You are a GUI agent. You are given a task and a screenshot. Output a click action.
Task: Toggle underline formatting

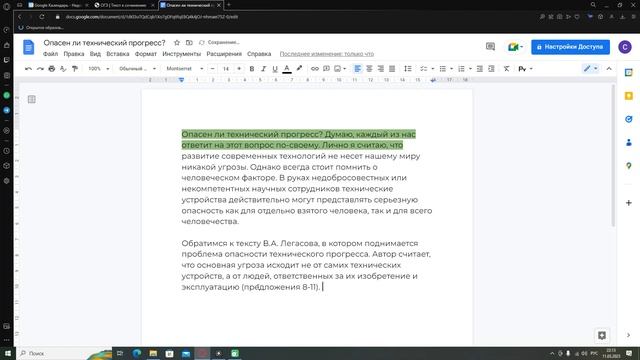tap(275, 69)
